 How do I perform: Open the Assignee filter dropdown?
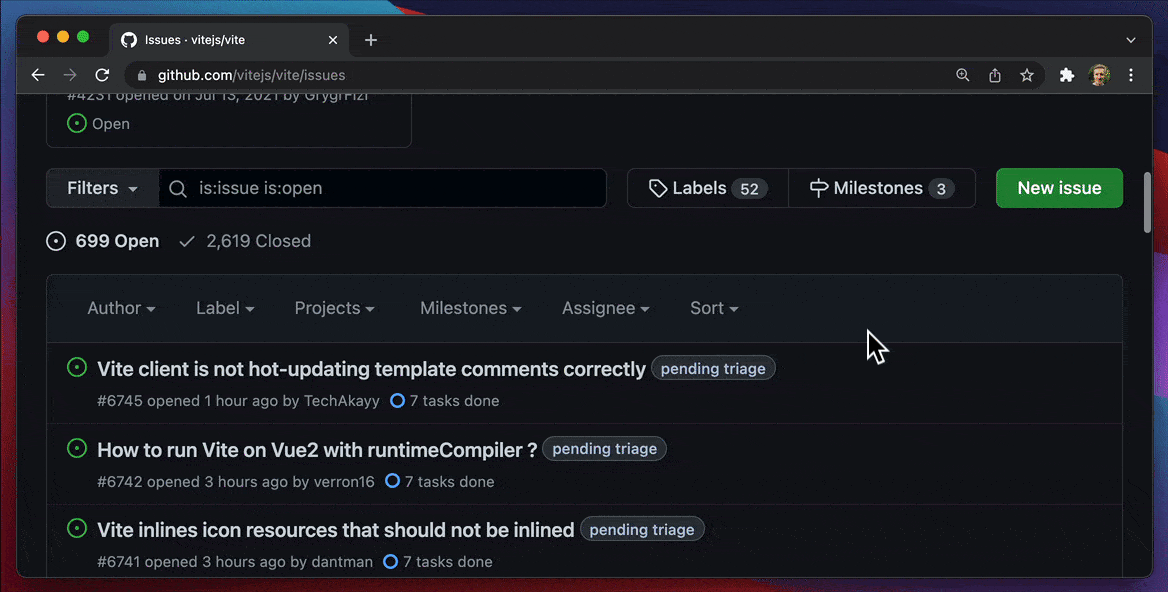605,308
